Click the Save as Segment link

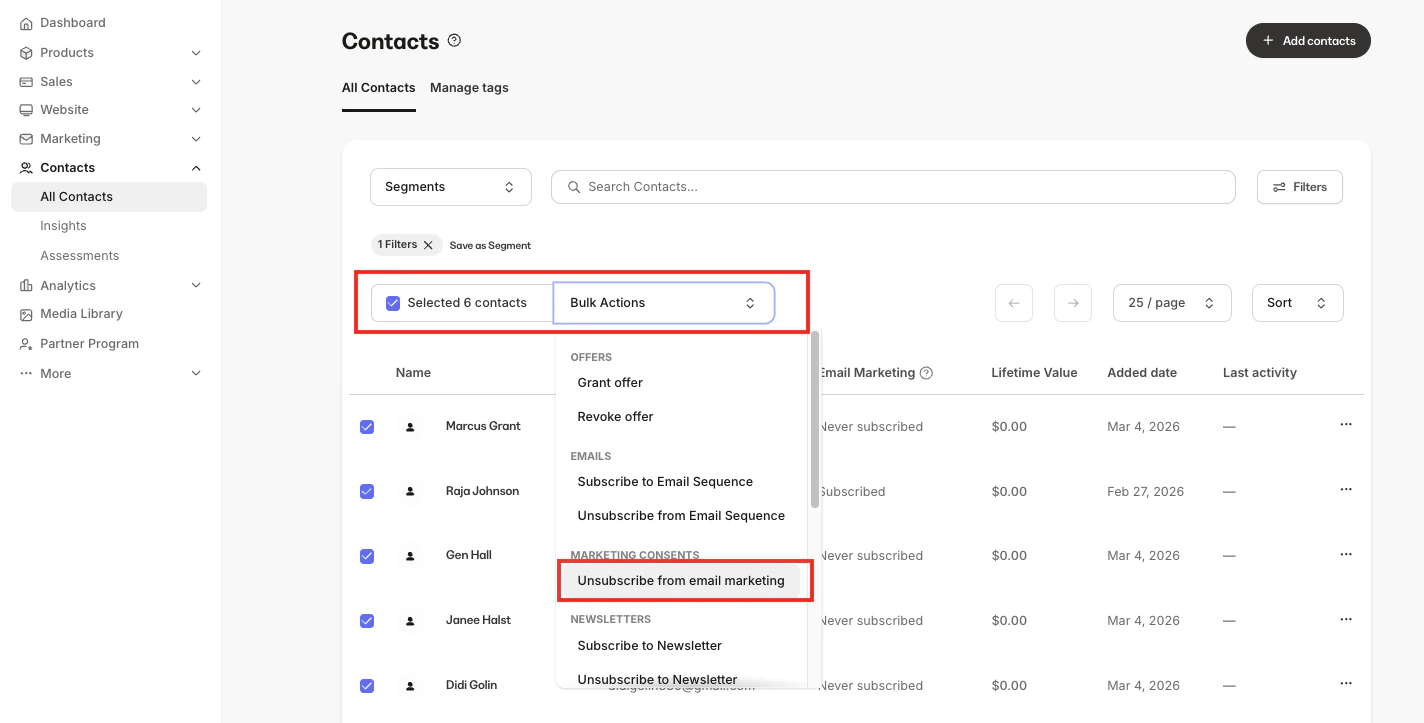(490, 245)
